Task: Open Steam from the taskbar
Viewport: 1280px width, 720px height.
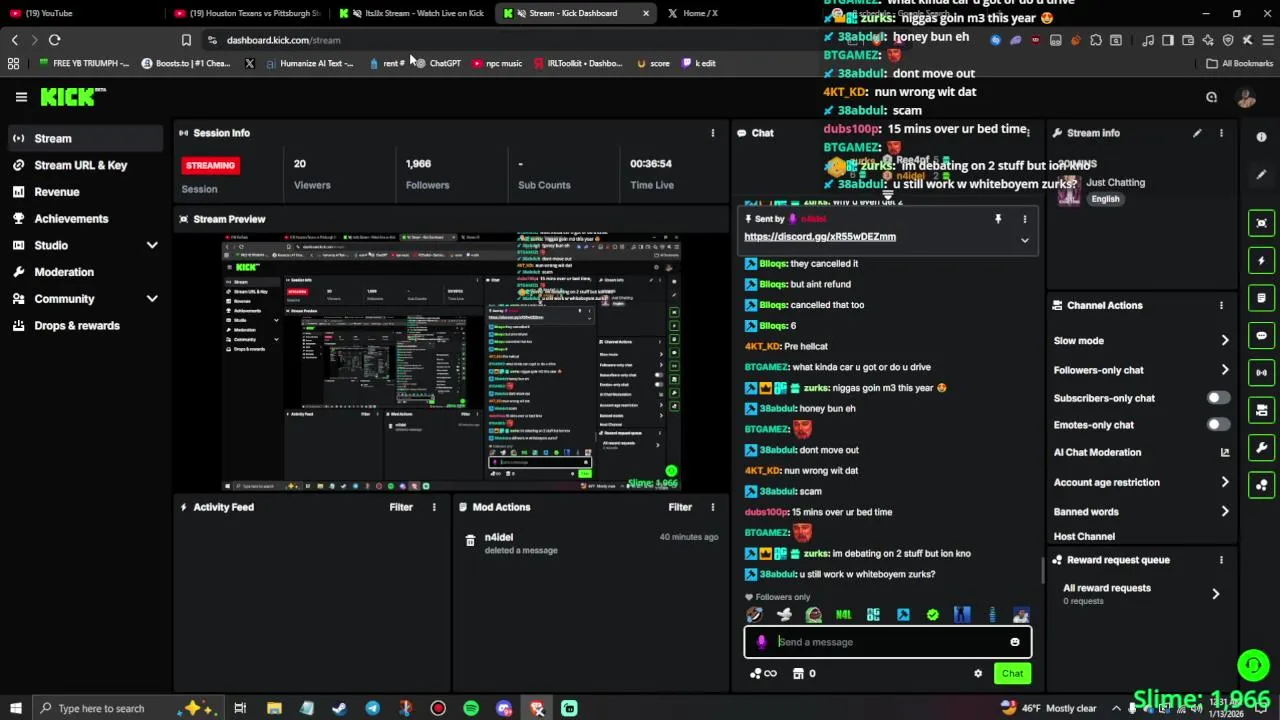Action: pyautogui.click(x=340, y=708)
